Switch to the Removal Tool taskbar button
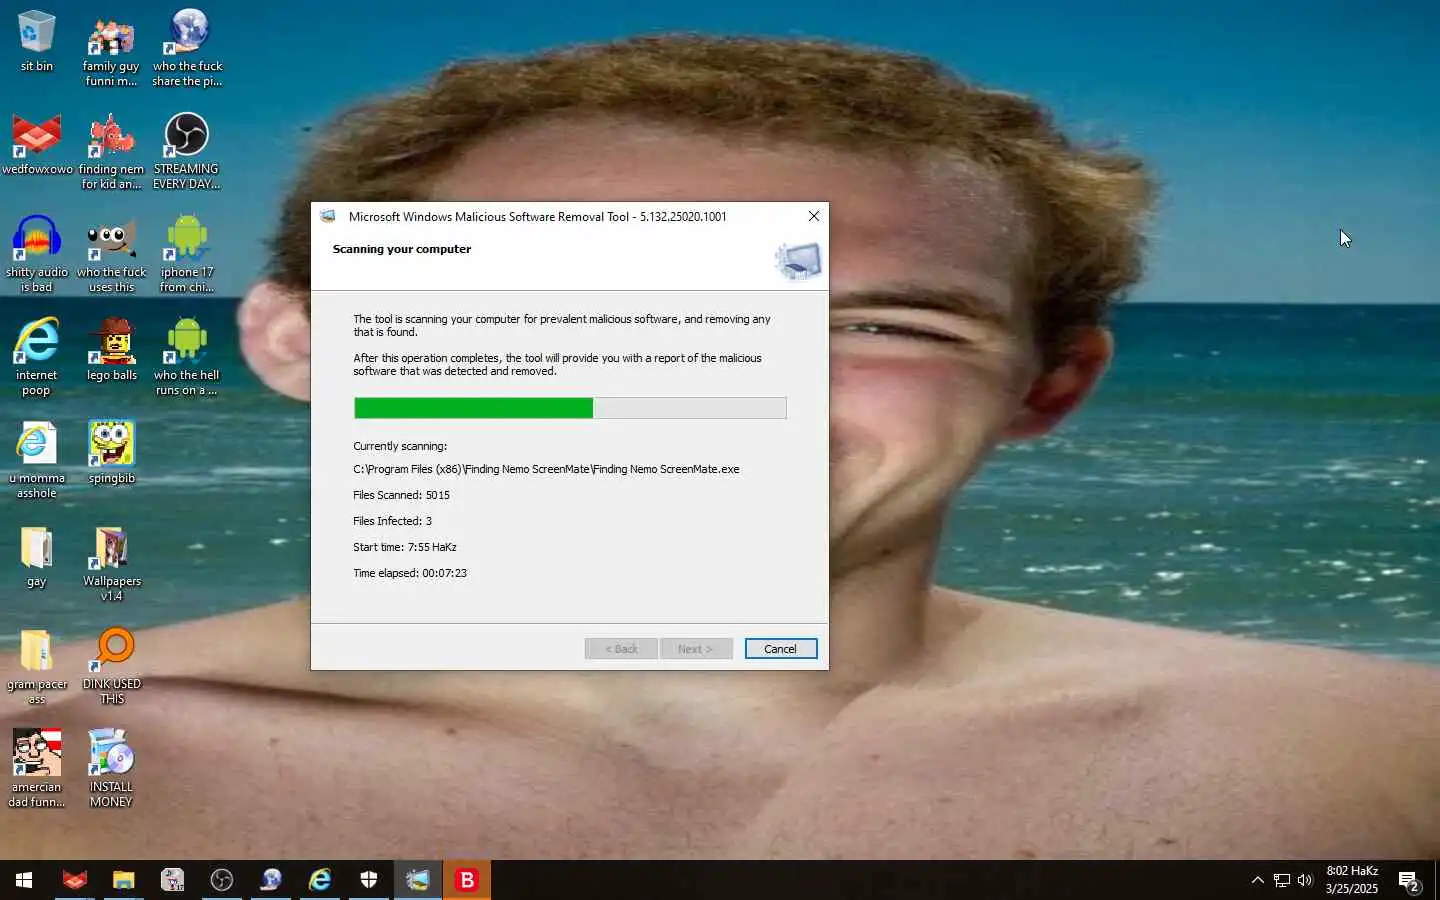Screen dimensions: 1440x900 [x=417, y=880]
